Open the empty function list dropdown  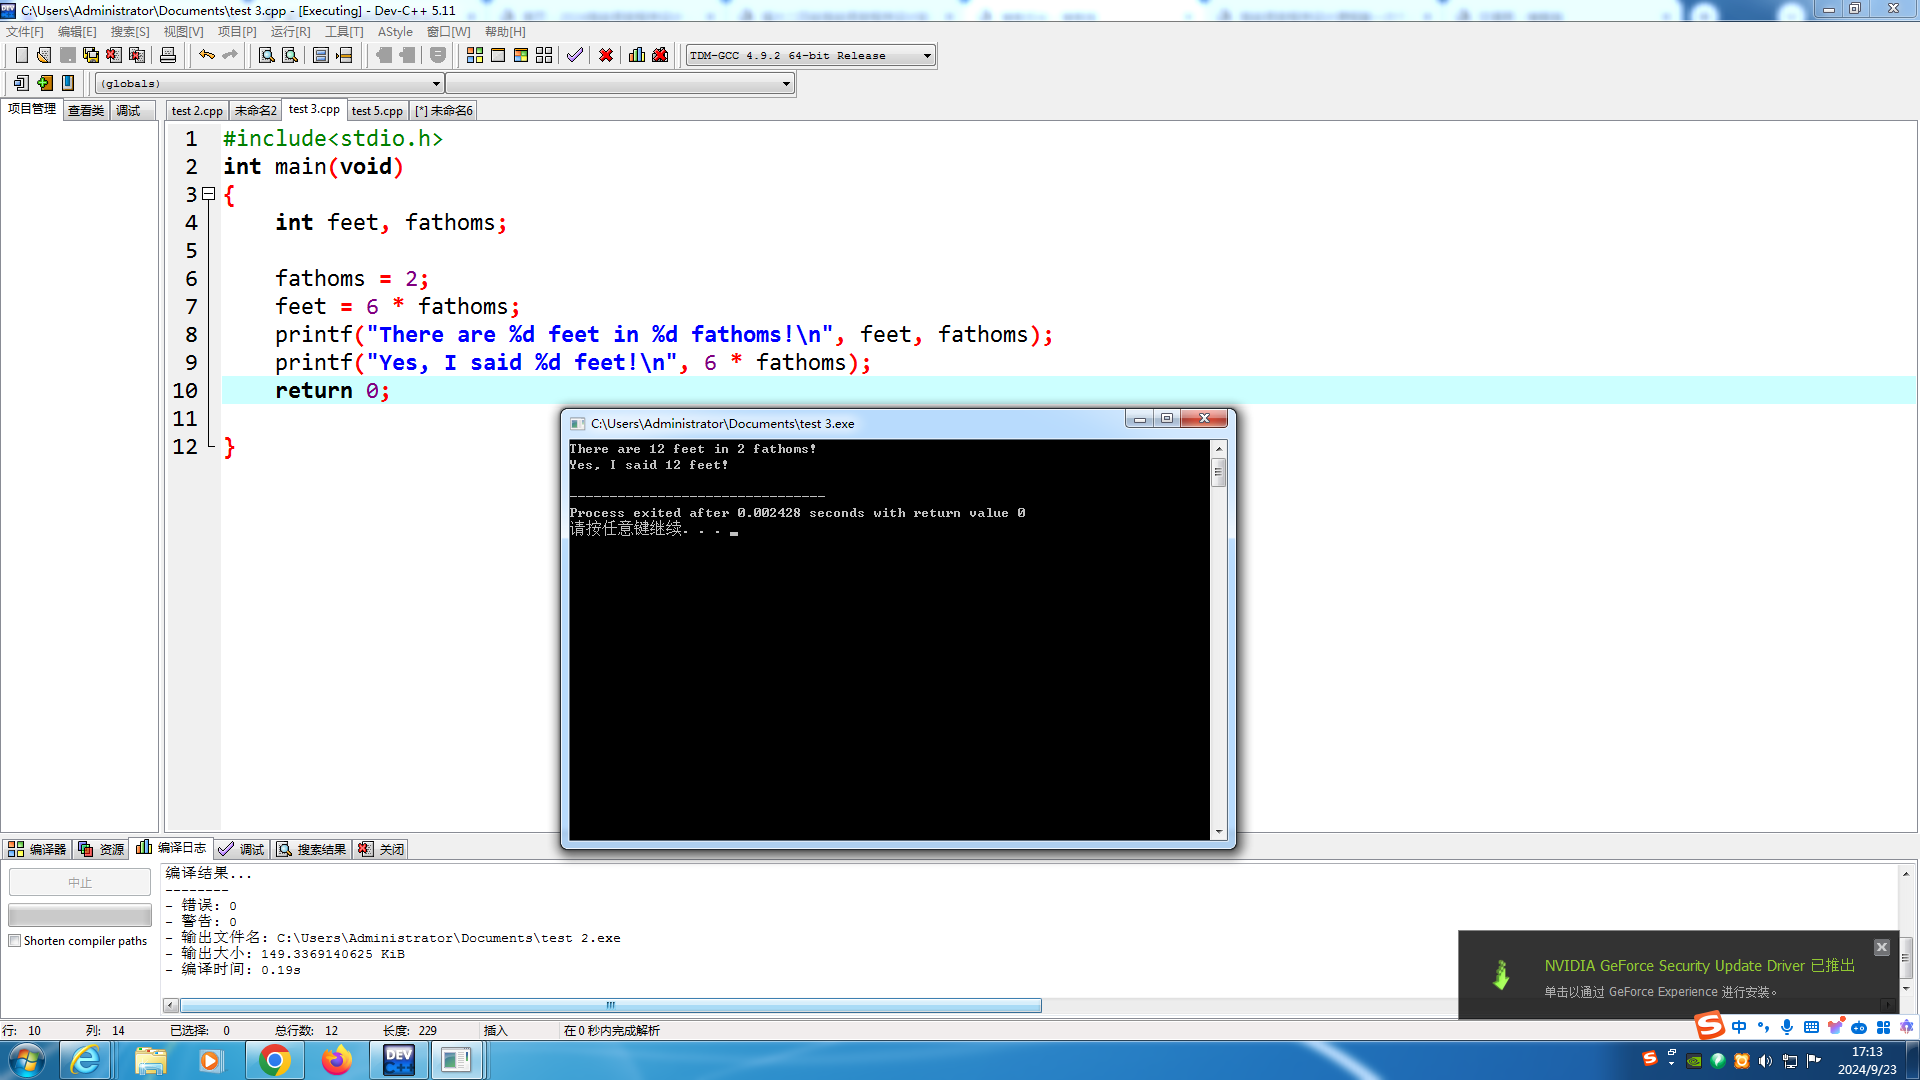[786, 84]
